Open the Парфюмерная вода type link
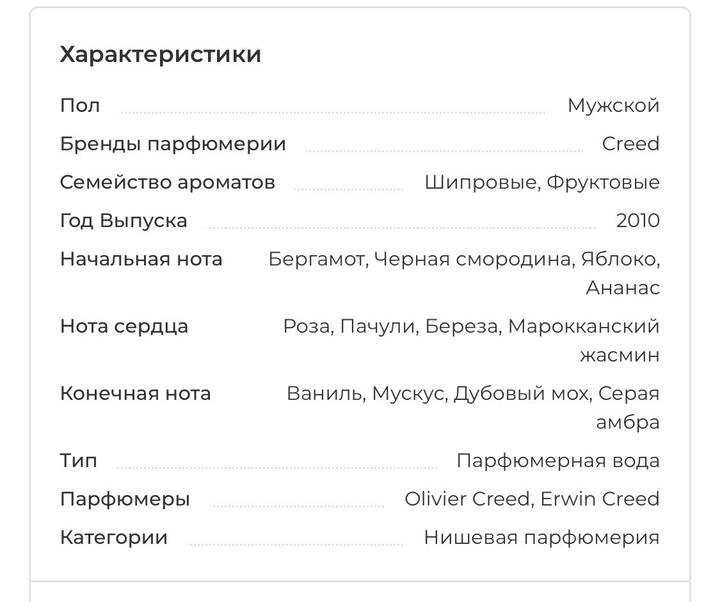This screenshot has width=720, height=602. point(557,461)
